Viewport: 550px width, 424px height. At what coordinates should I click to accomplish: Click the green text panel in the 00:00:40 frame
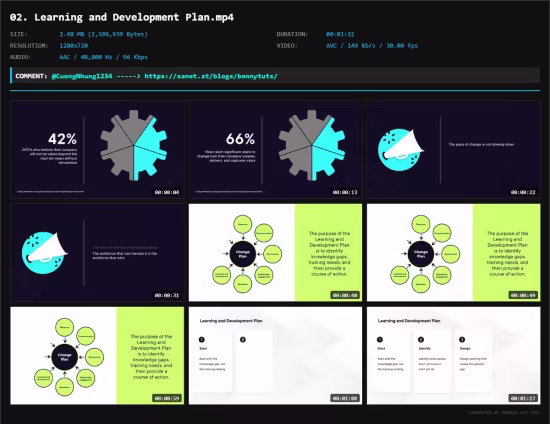point(328,253)
